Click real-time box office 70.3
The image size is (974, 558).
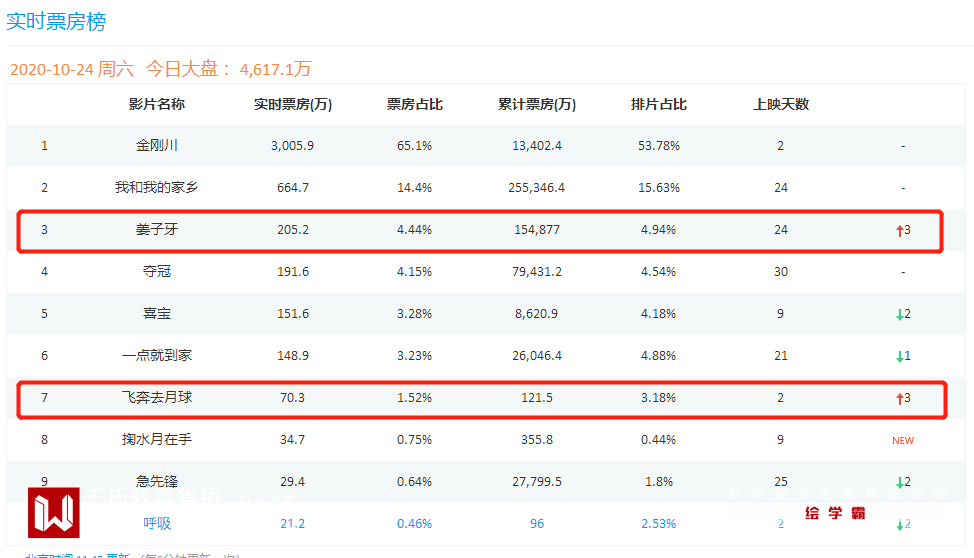point(293,397)
